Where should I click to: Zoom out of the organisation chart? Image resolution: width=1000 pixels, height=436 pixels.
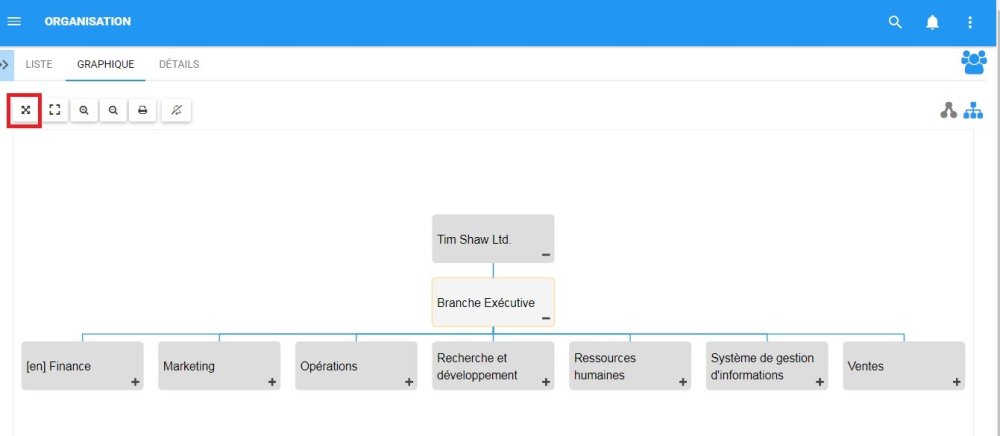point(113,110)
